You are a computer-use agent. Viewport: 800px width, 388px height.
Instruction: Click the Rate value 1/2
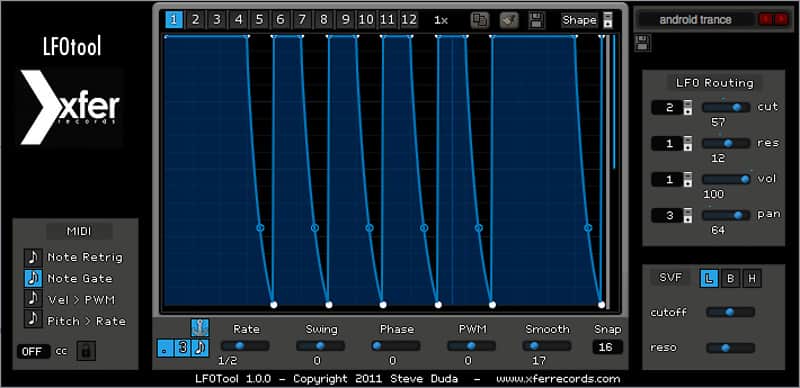[228, 361]
